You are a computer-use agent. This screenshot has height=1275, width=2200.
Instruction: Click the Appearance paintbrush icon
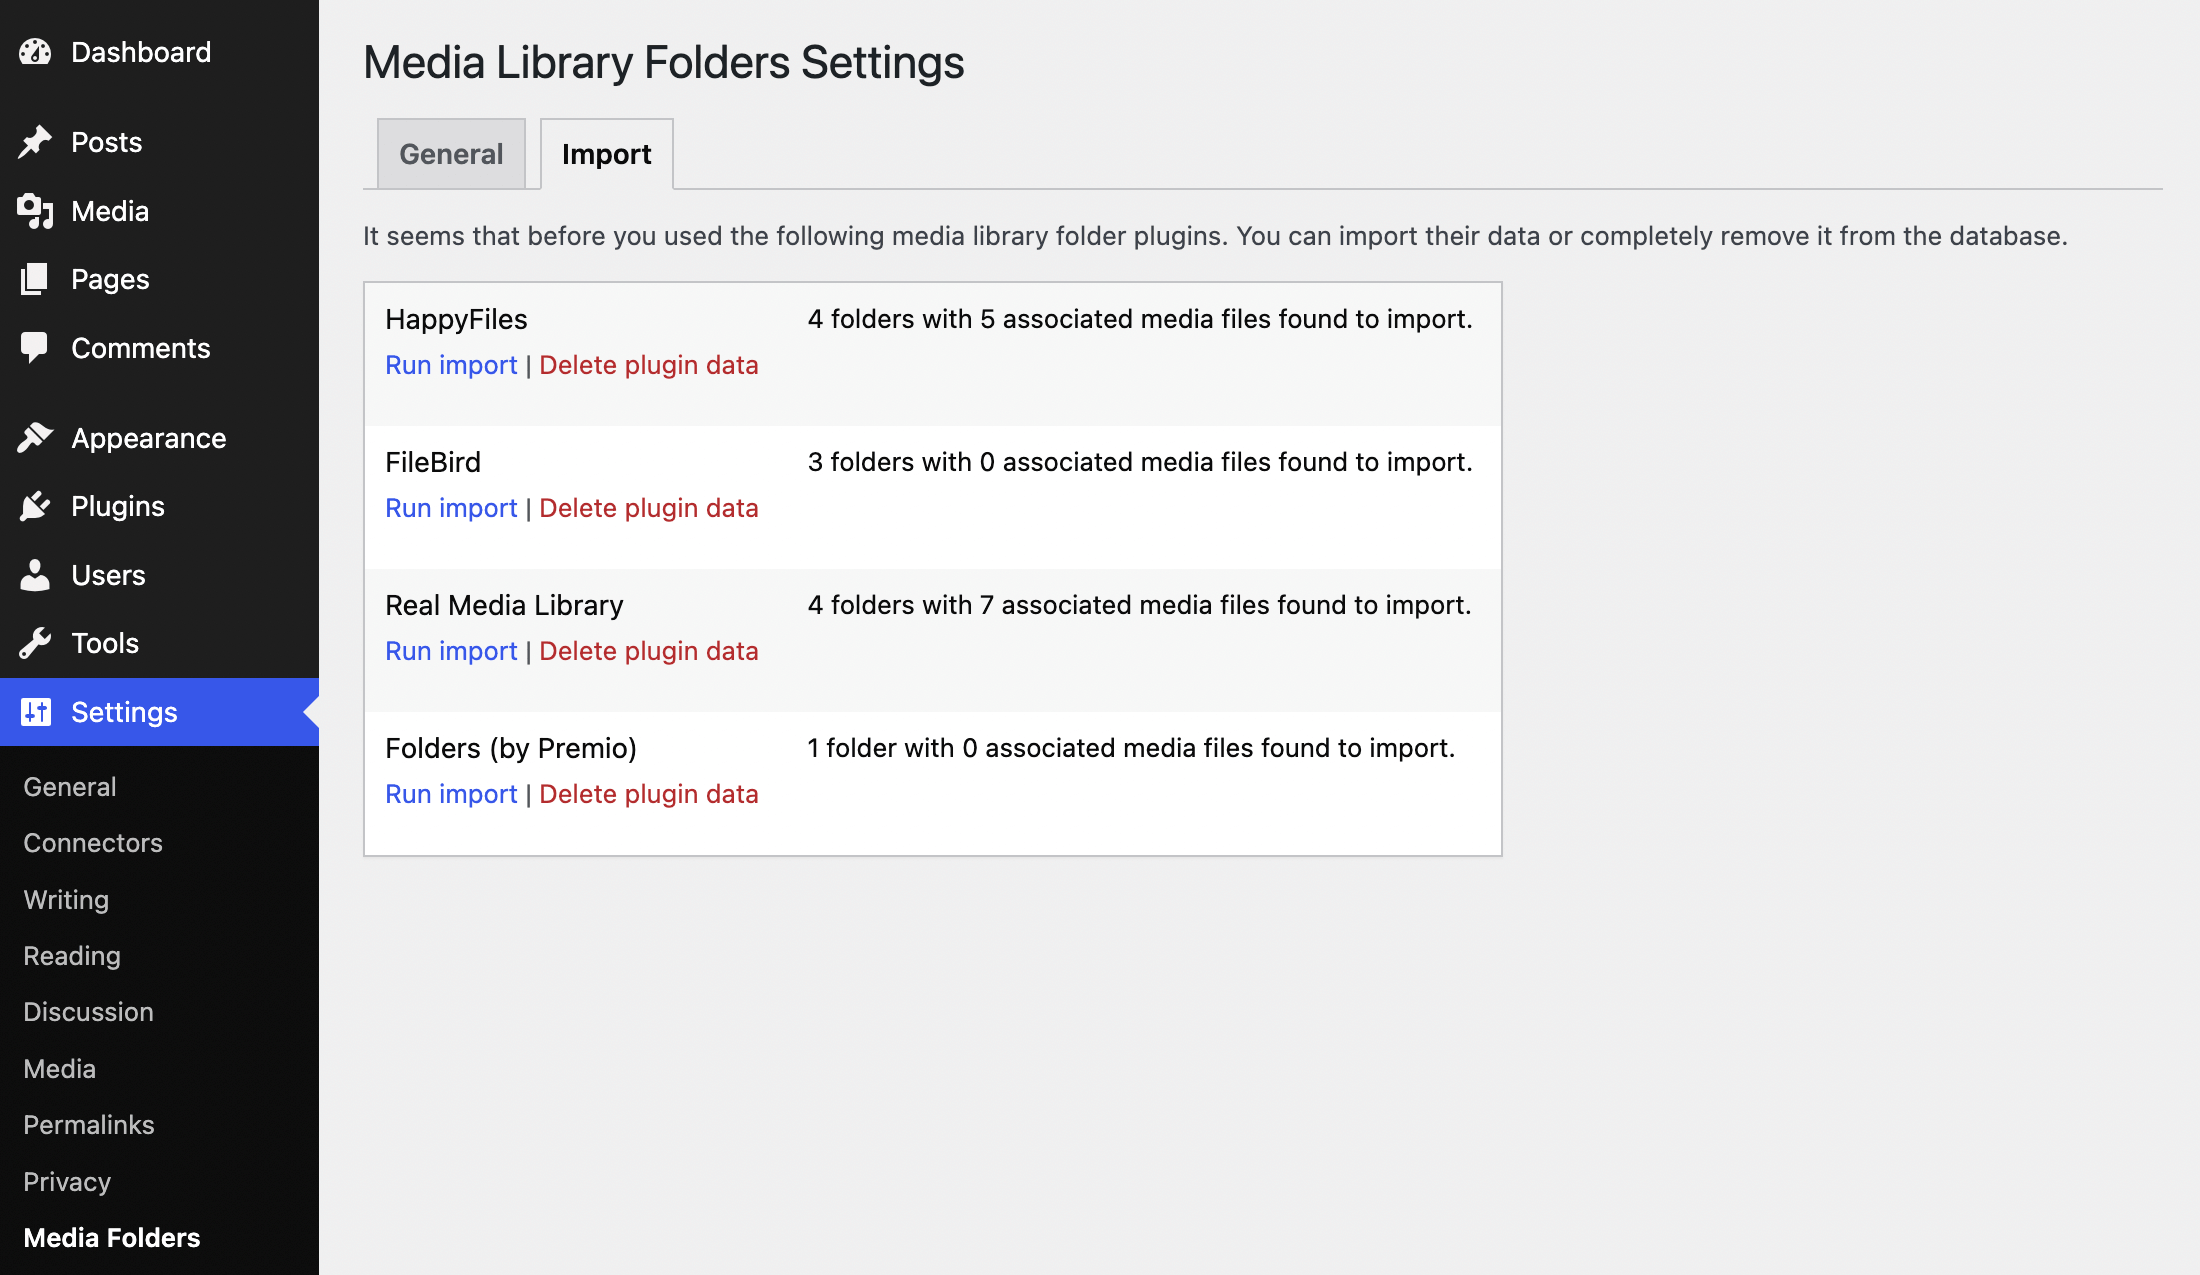click(x=35, y=438)
